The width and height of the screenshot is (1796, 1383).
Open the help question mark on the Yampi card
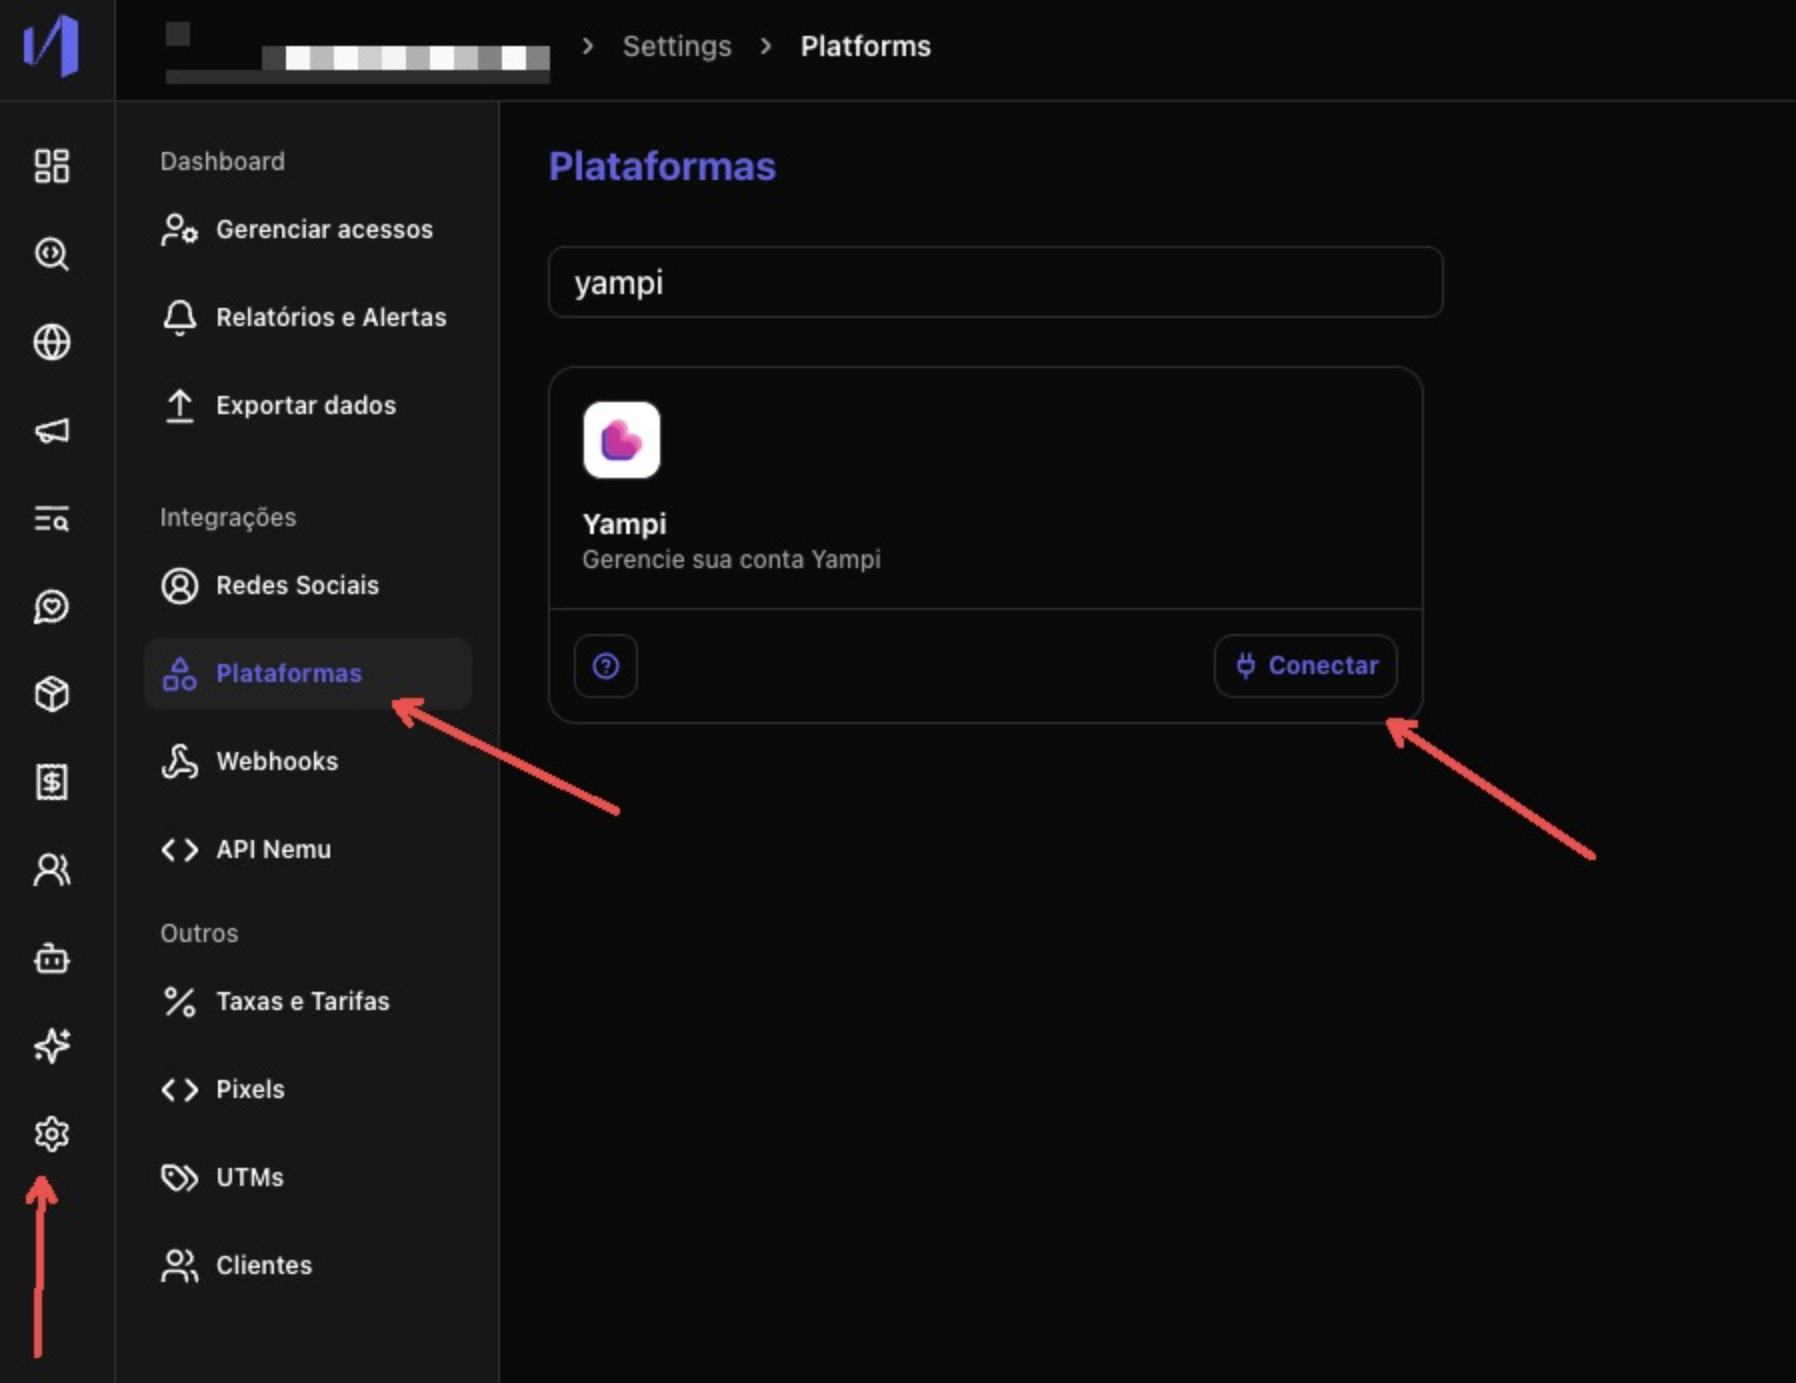tap(606, 666)
